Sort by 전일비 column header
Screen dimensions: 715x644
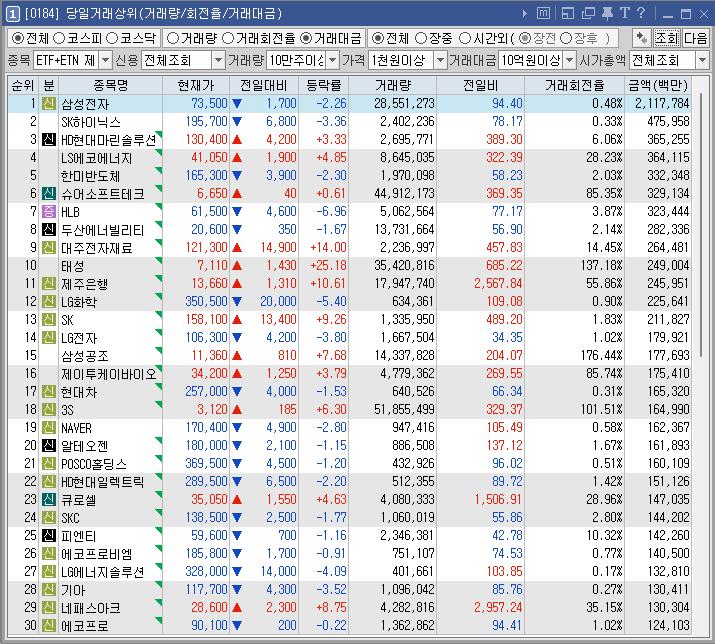click(x=480, y=85)
